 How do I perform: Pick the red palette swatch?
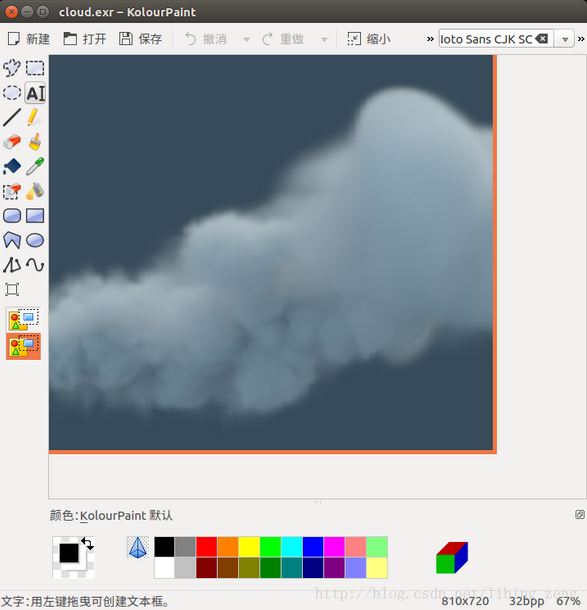point(207,547)
